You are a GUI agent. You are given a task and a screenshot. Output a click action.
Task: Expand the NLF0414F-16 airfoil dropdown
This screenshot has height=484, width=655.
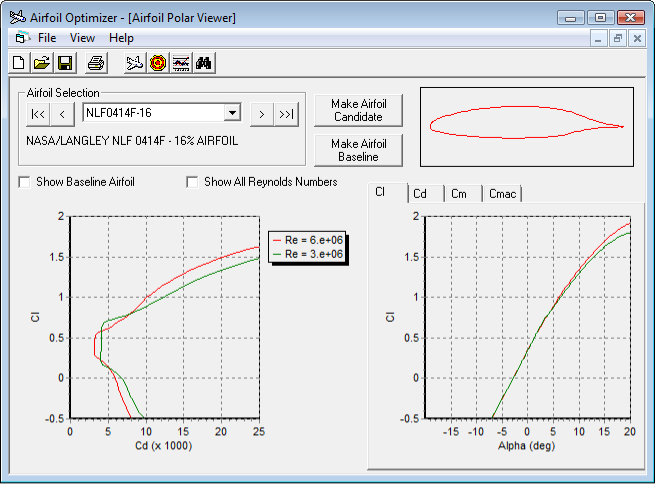point(232,113)
